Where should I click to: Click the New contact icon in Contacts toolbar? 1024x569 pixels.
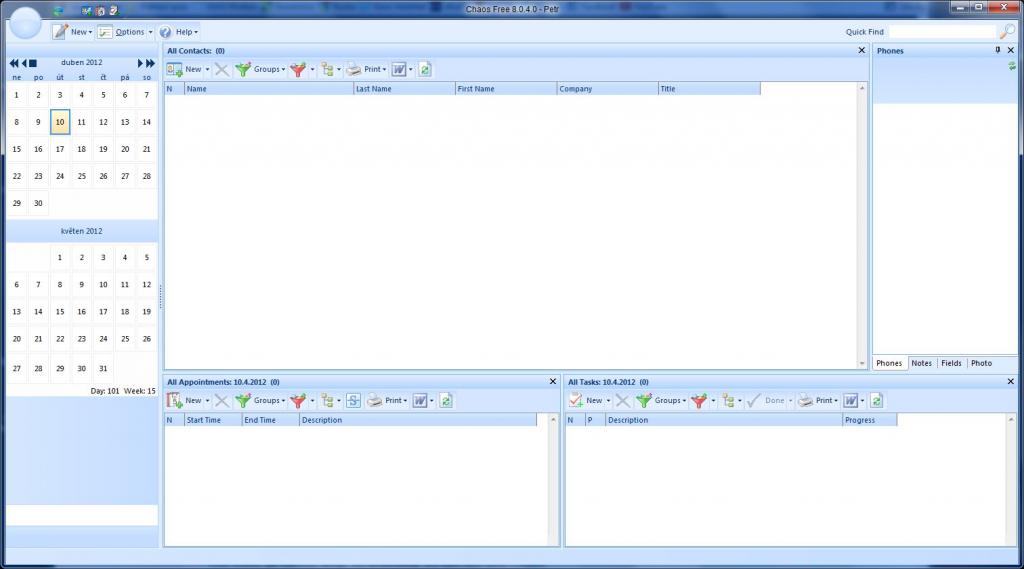(x=174, y=69)
